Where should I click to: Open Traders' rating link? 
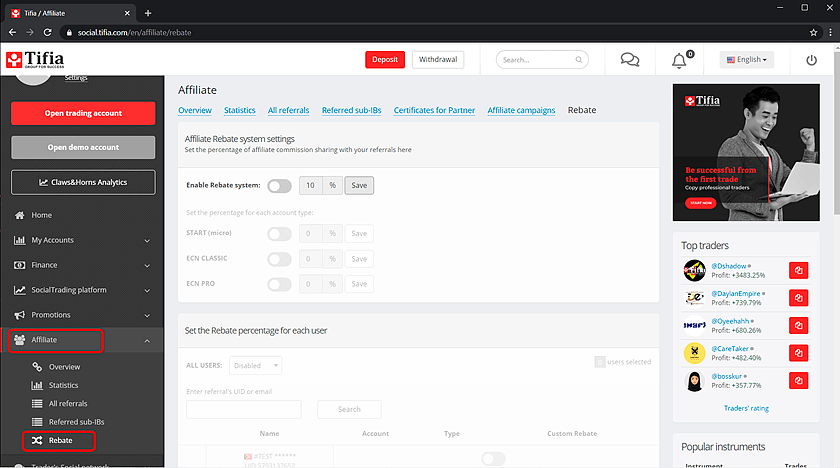point(746,408)
